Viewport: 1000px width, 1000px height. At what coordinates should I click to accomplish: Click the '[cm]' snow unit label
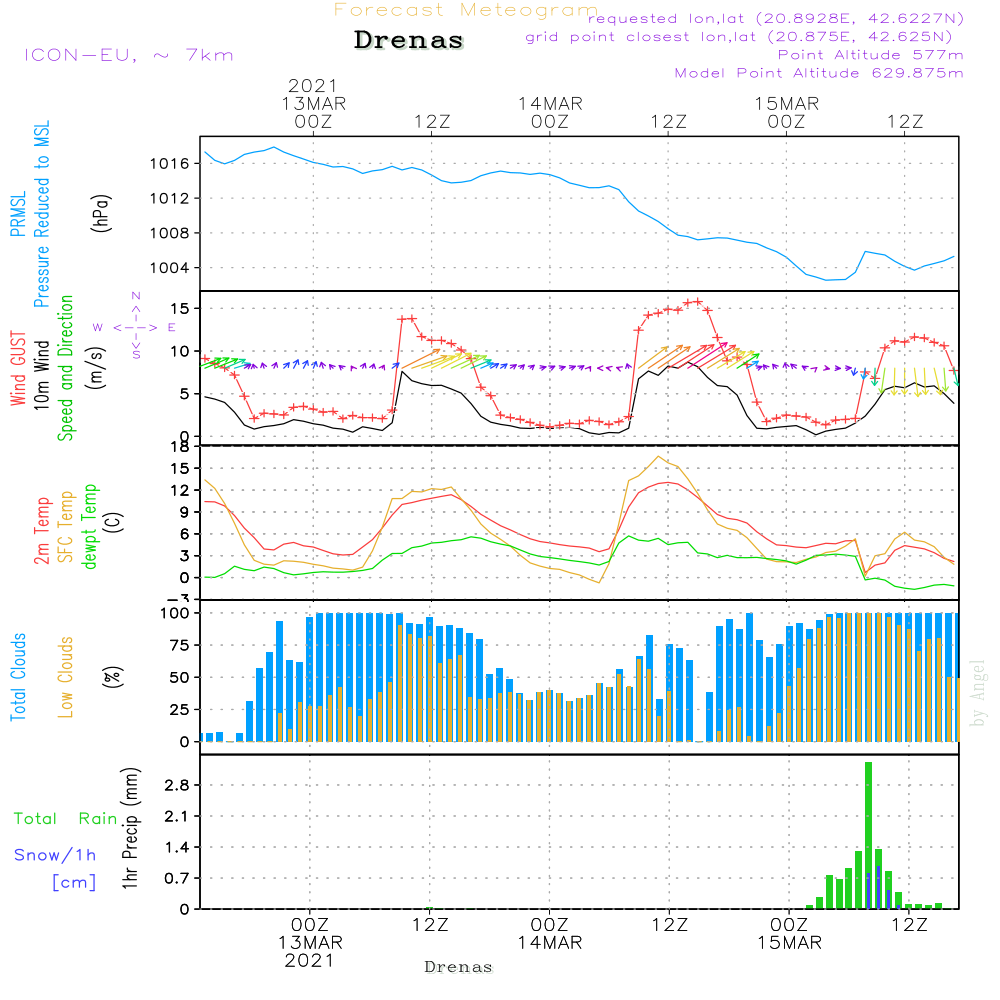tap(74, 883)
